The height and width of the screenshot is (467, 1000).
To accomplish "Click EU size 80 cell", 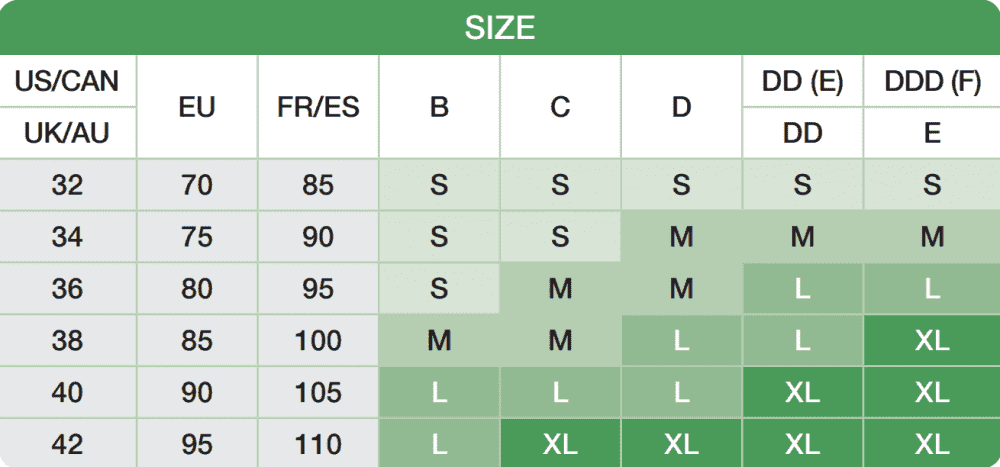I will [197, 288].
